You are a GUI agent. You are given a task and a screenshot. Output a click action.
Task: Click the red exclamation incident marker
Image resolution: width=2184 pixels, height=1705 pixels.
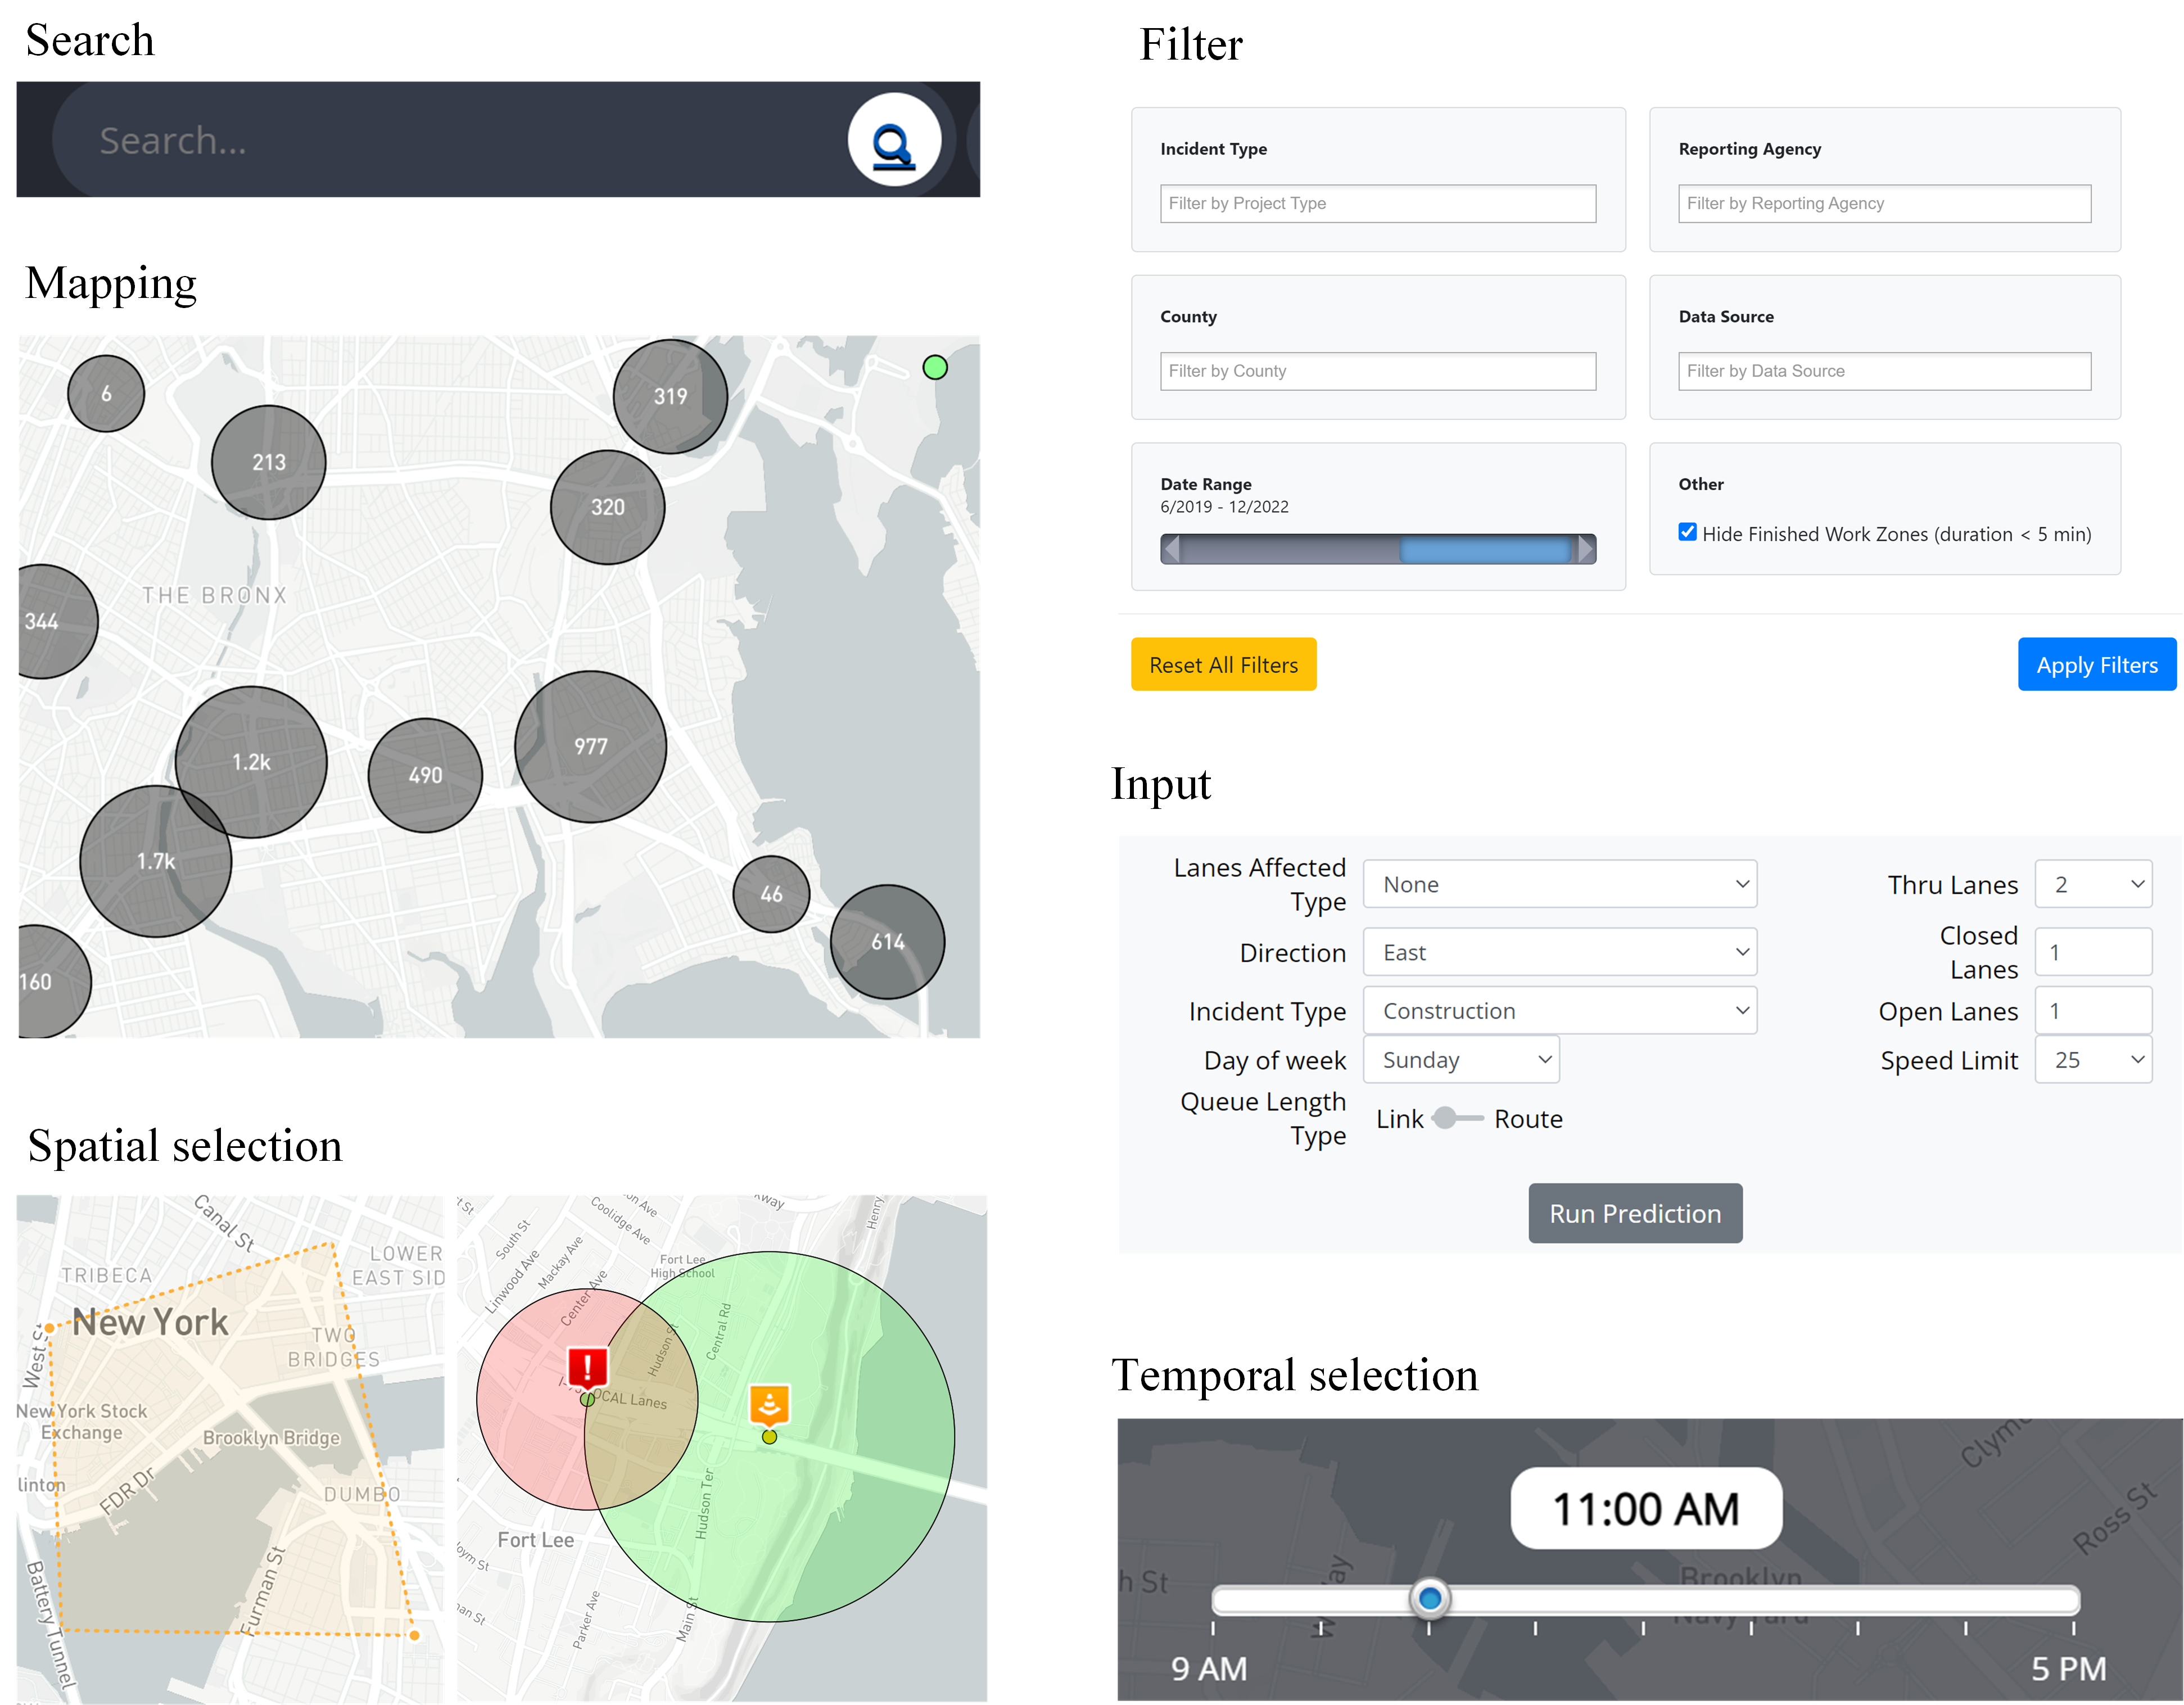(587, 1367)
